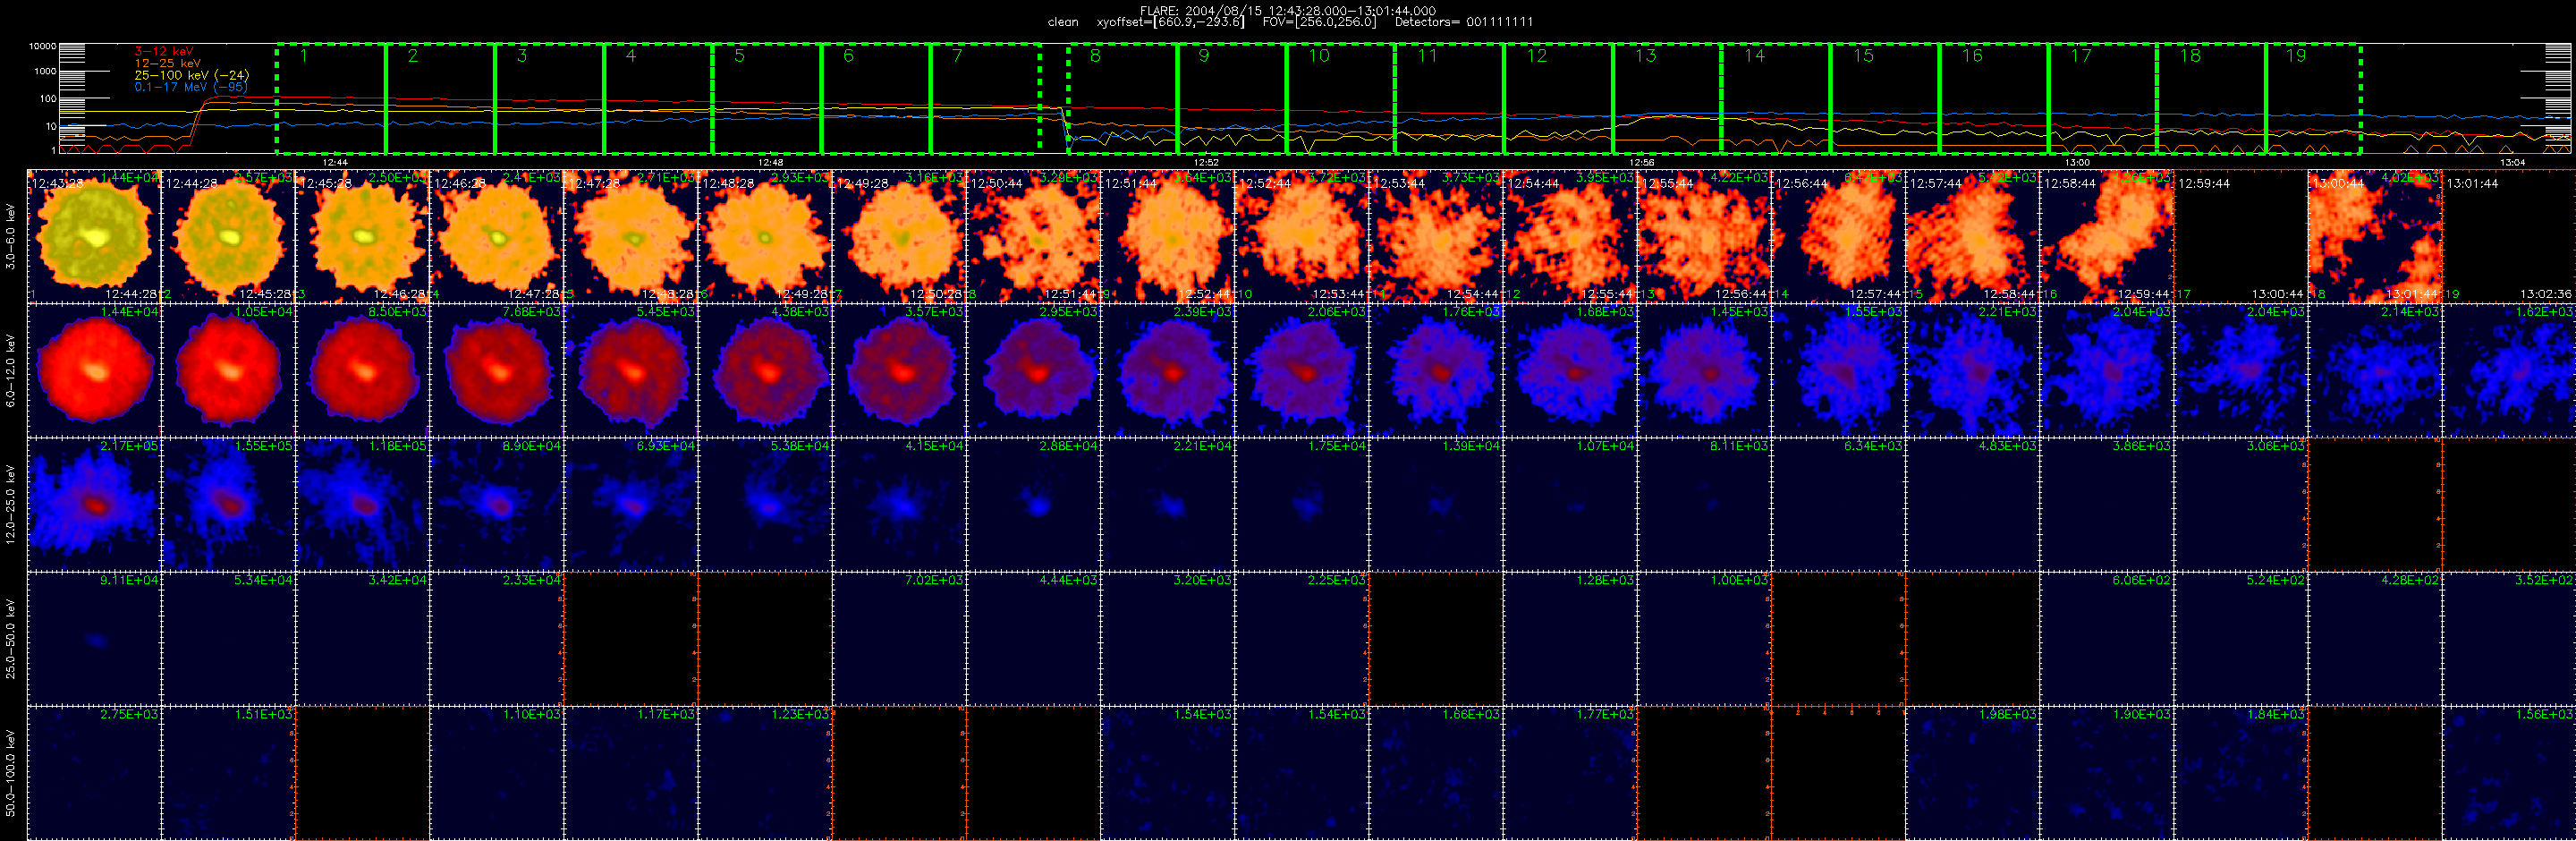
Task: Open the 25-50 keV image labeled 7.02E+03
Action: [x=899, y=638]
